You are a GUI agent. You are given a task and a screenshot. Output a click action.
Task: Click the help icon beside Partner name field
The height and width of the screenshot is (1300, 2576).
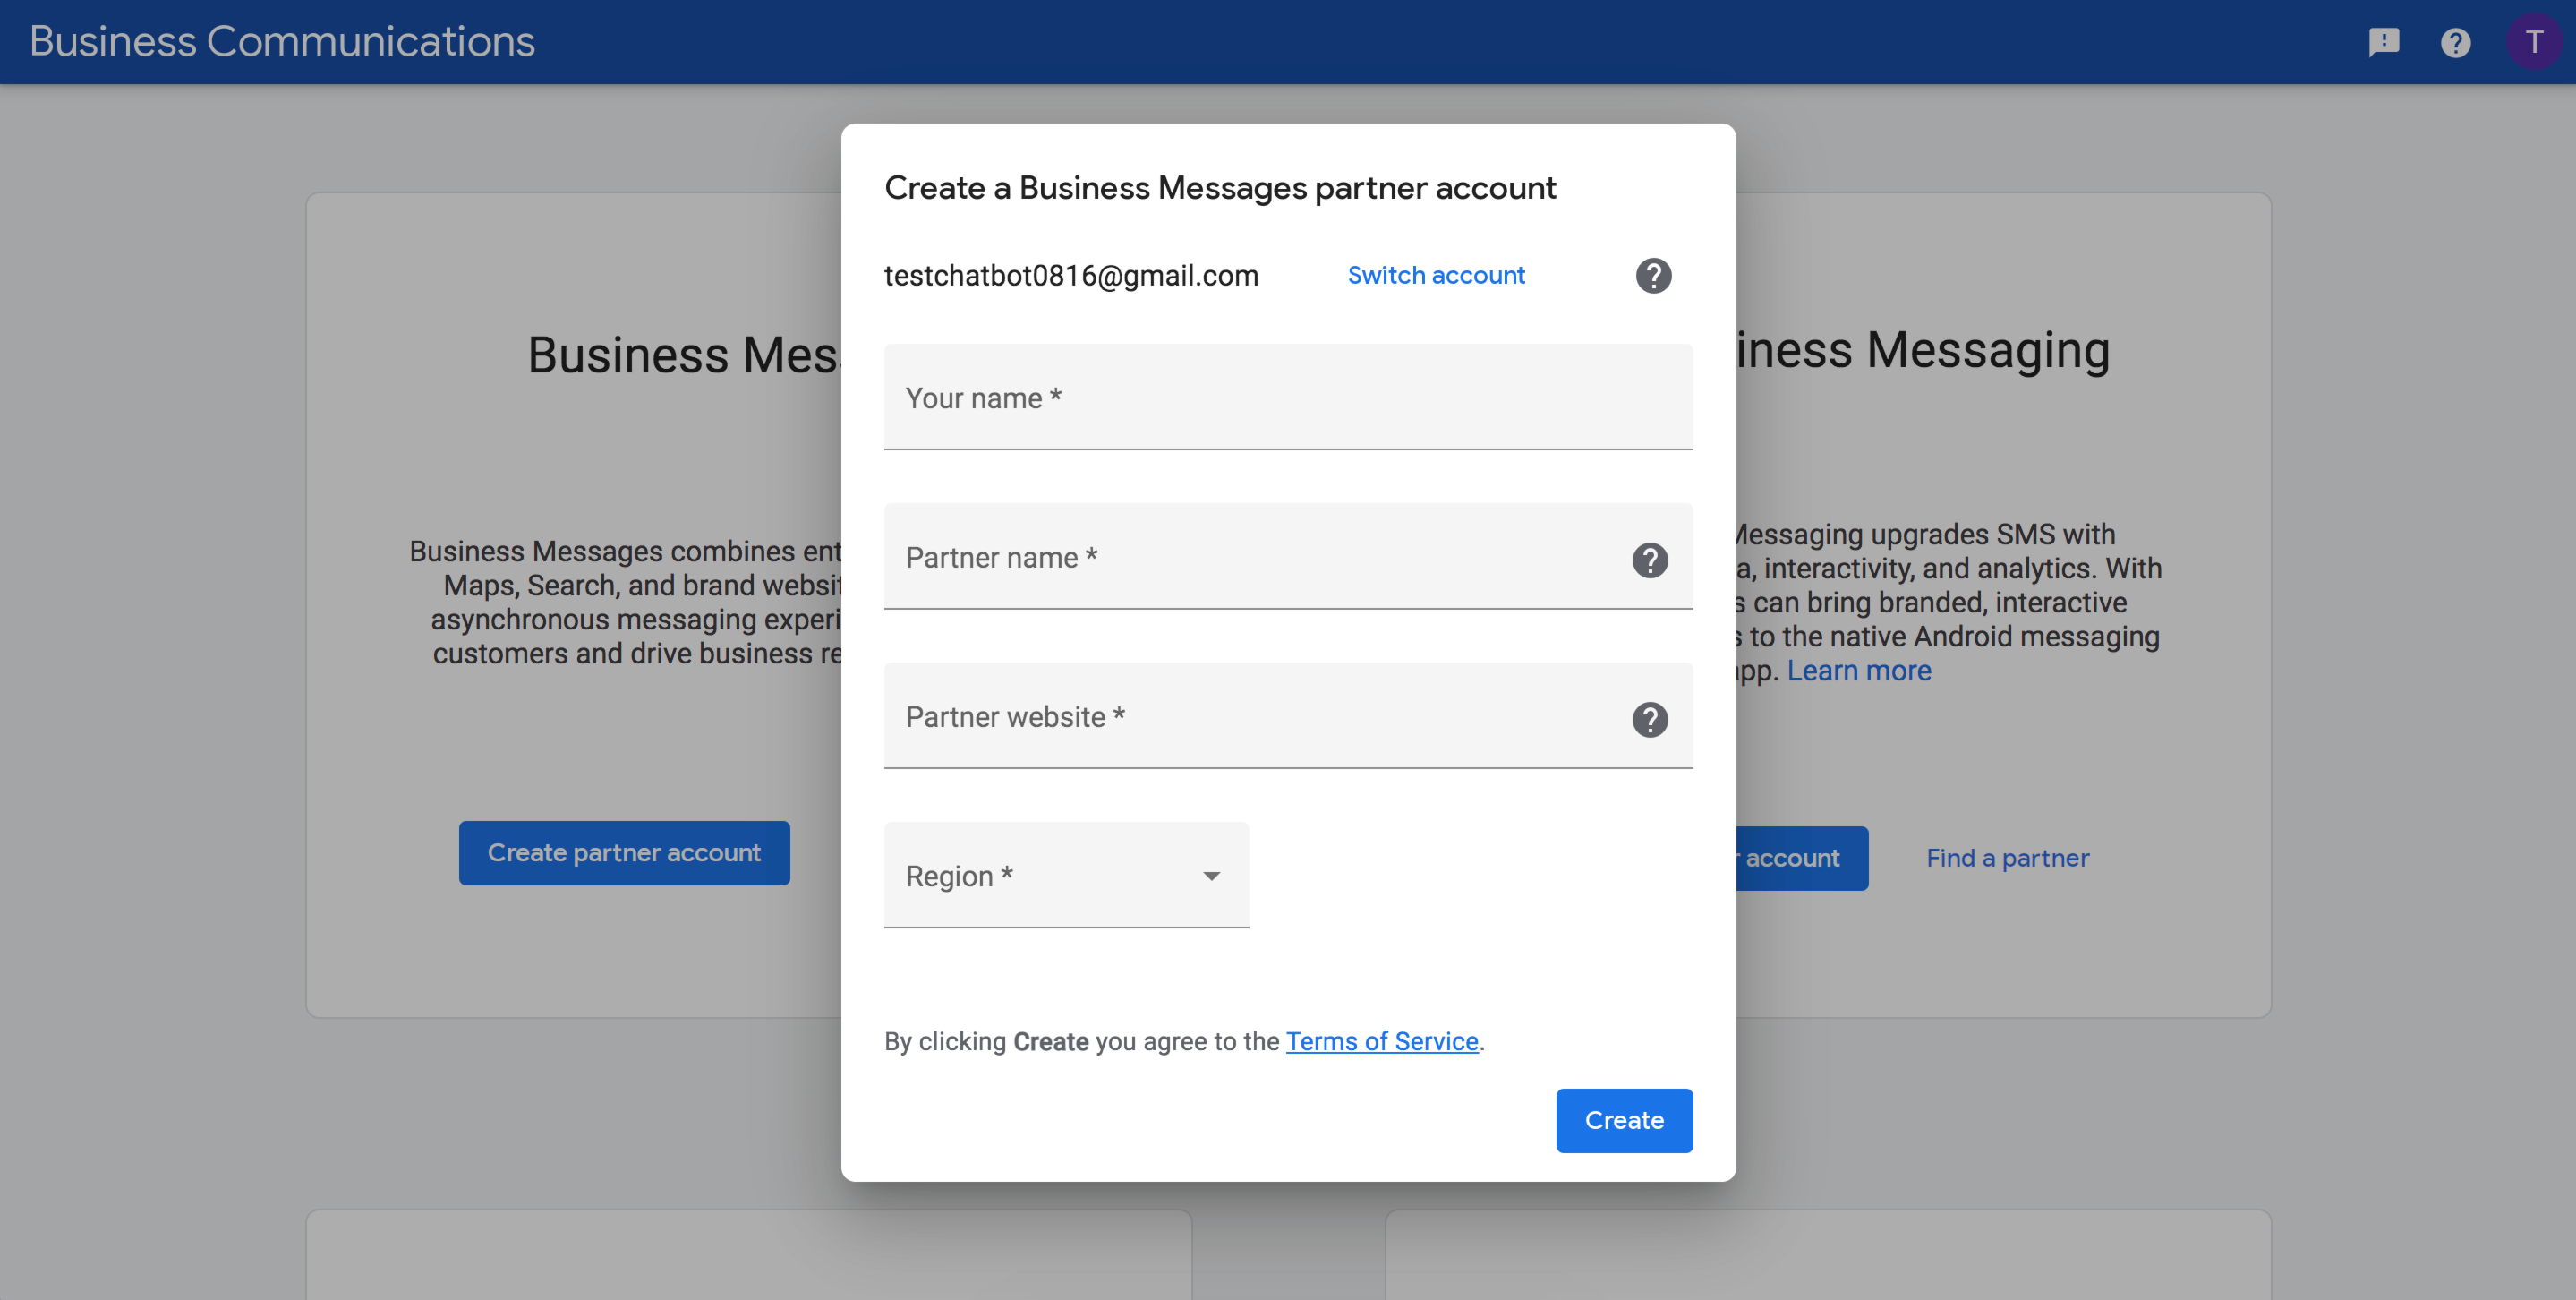click(x=1650, y=560)
